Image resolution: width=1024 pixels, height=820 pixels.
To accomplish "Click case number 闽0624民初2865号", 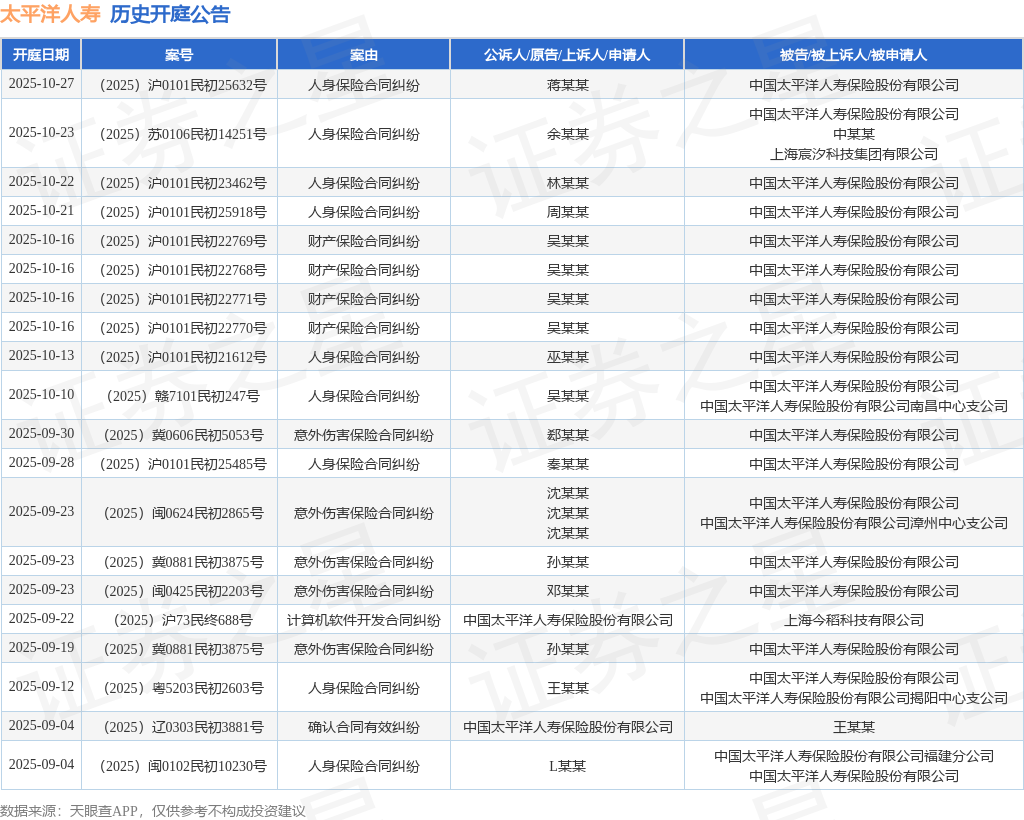I will pos(184,513).
